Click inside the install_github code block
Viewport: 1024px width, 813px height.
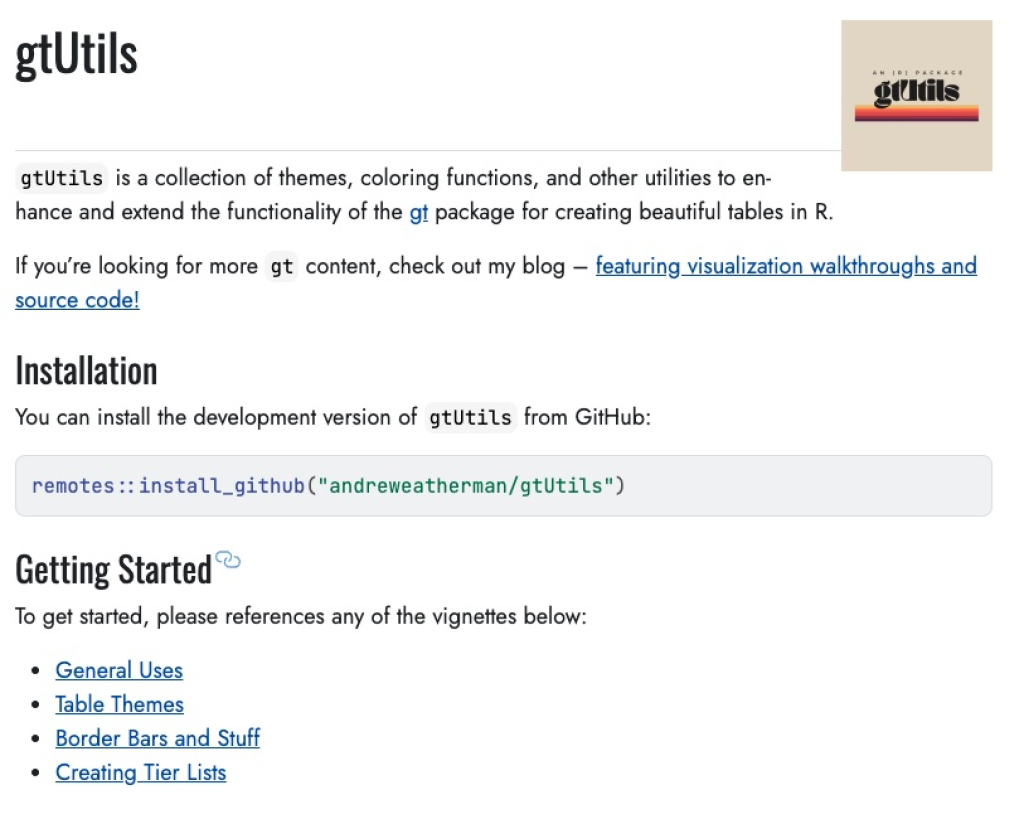504,486
